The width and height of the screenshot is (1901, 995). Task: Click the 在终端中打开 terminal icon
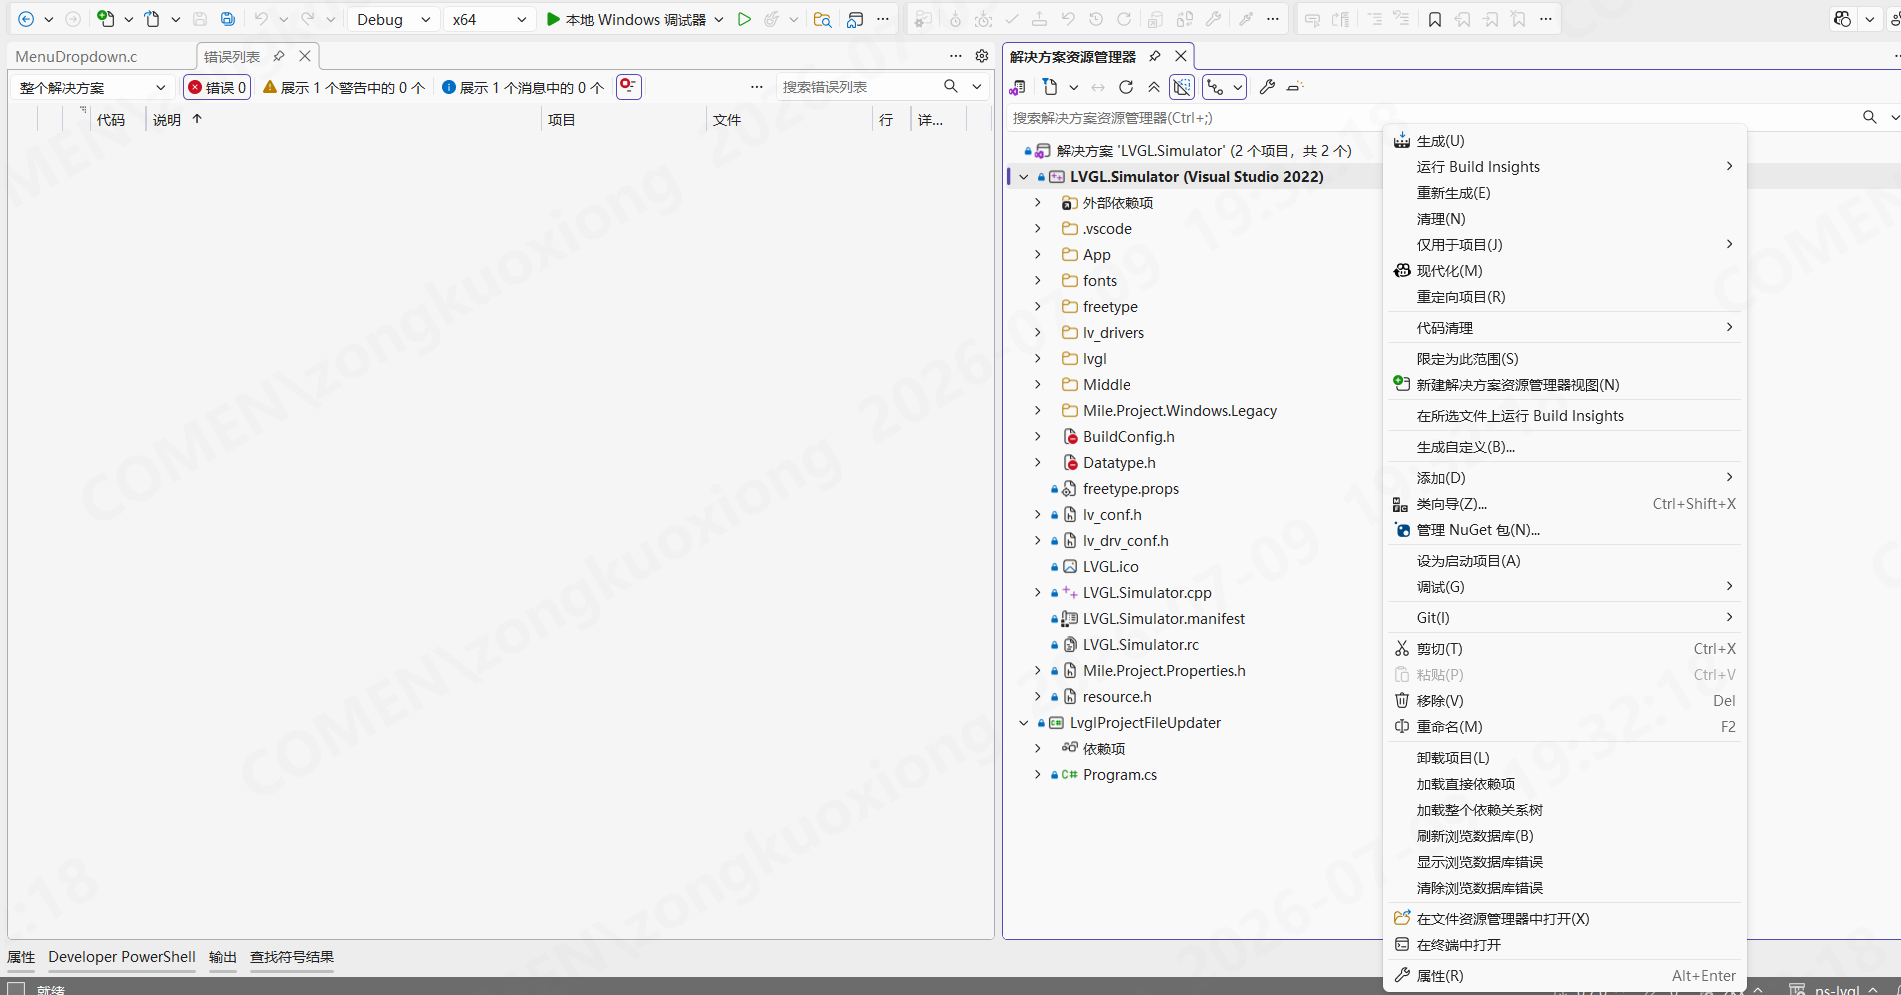click(1402, 945)
